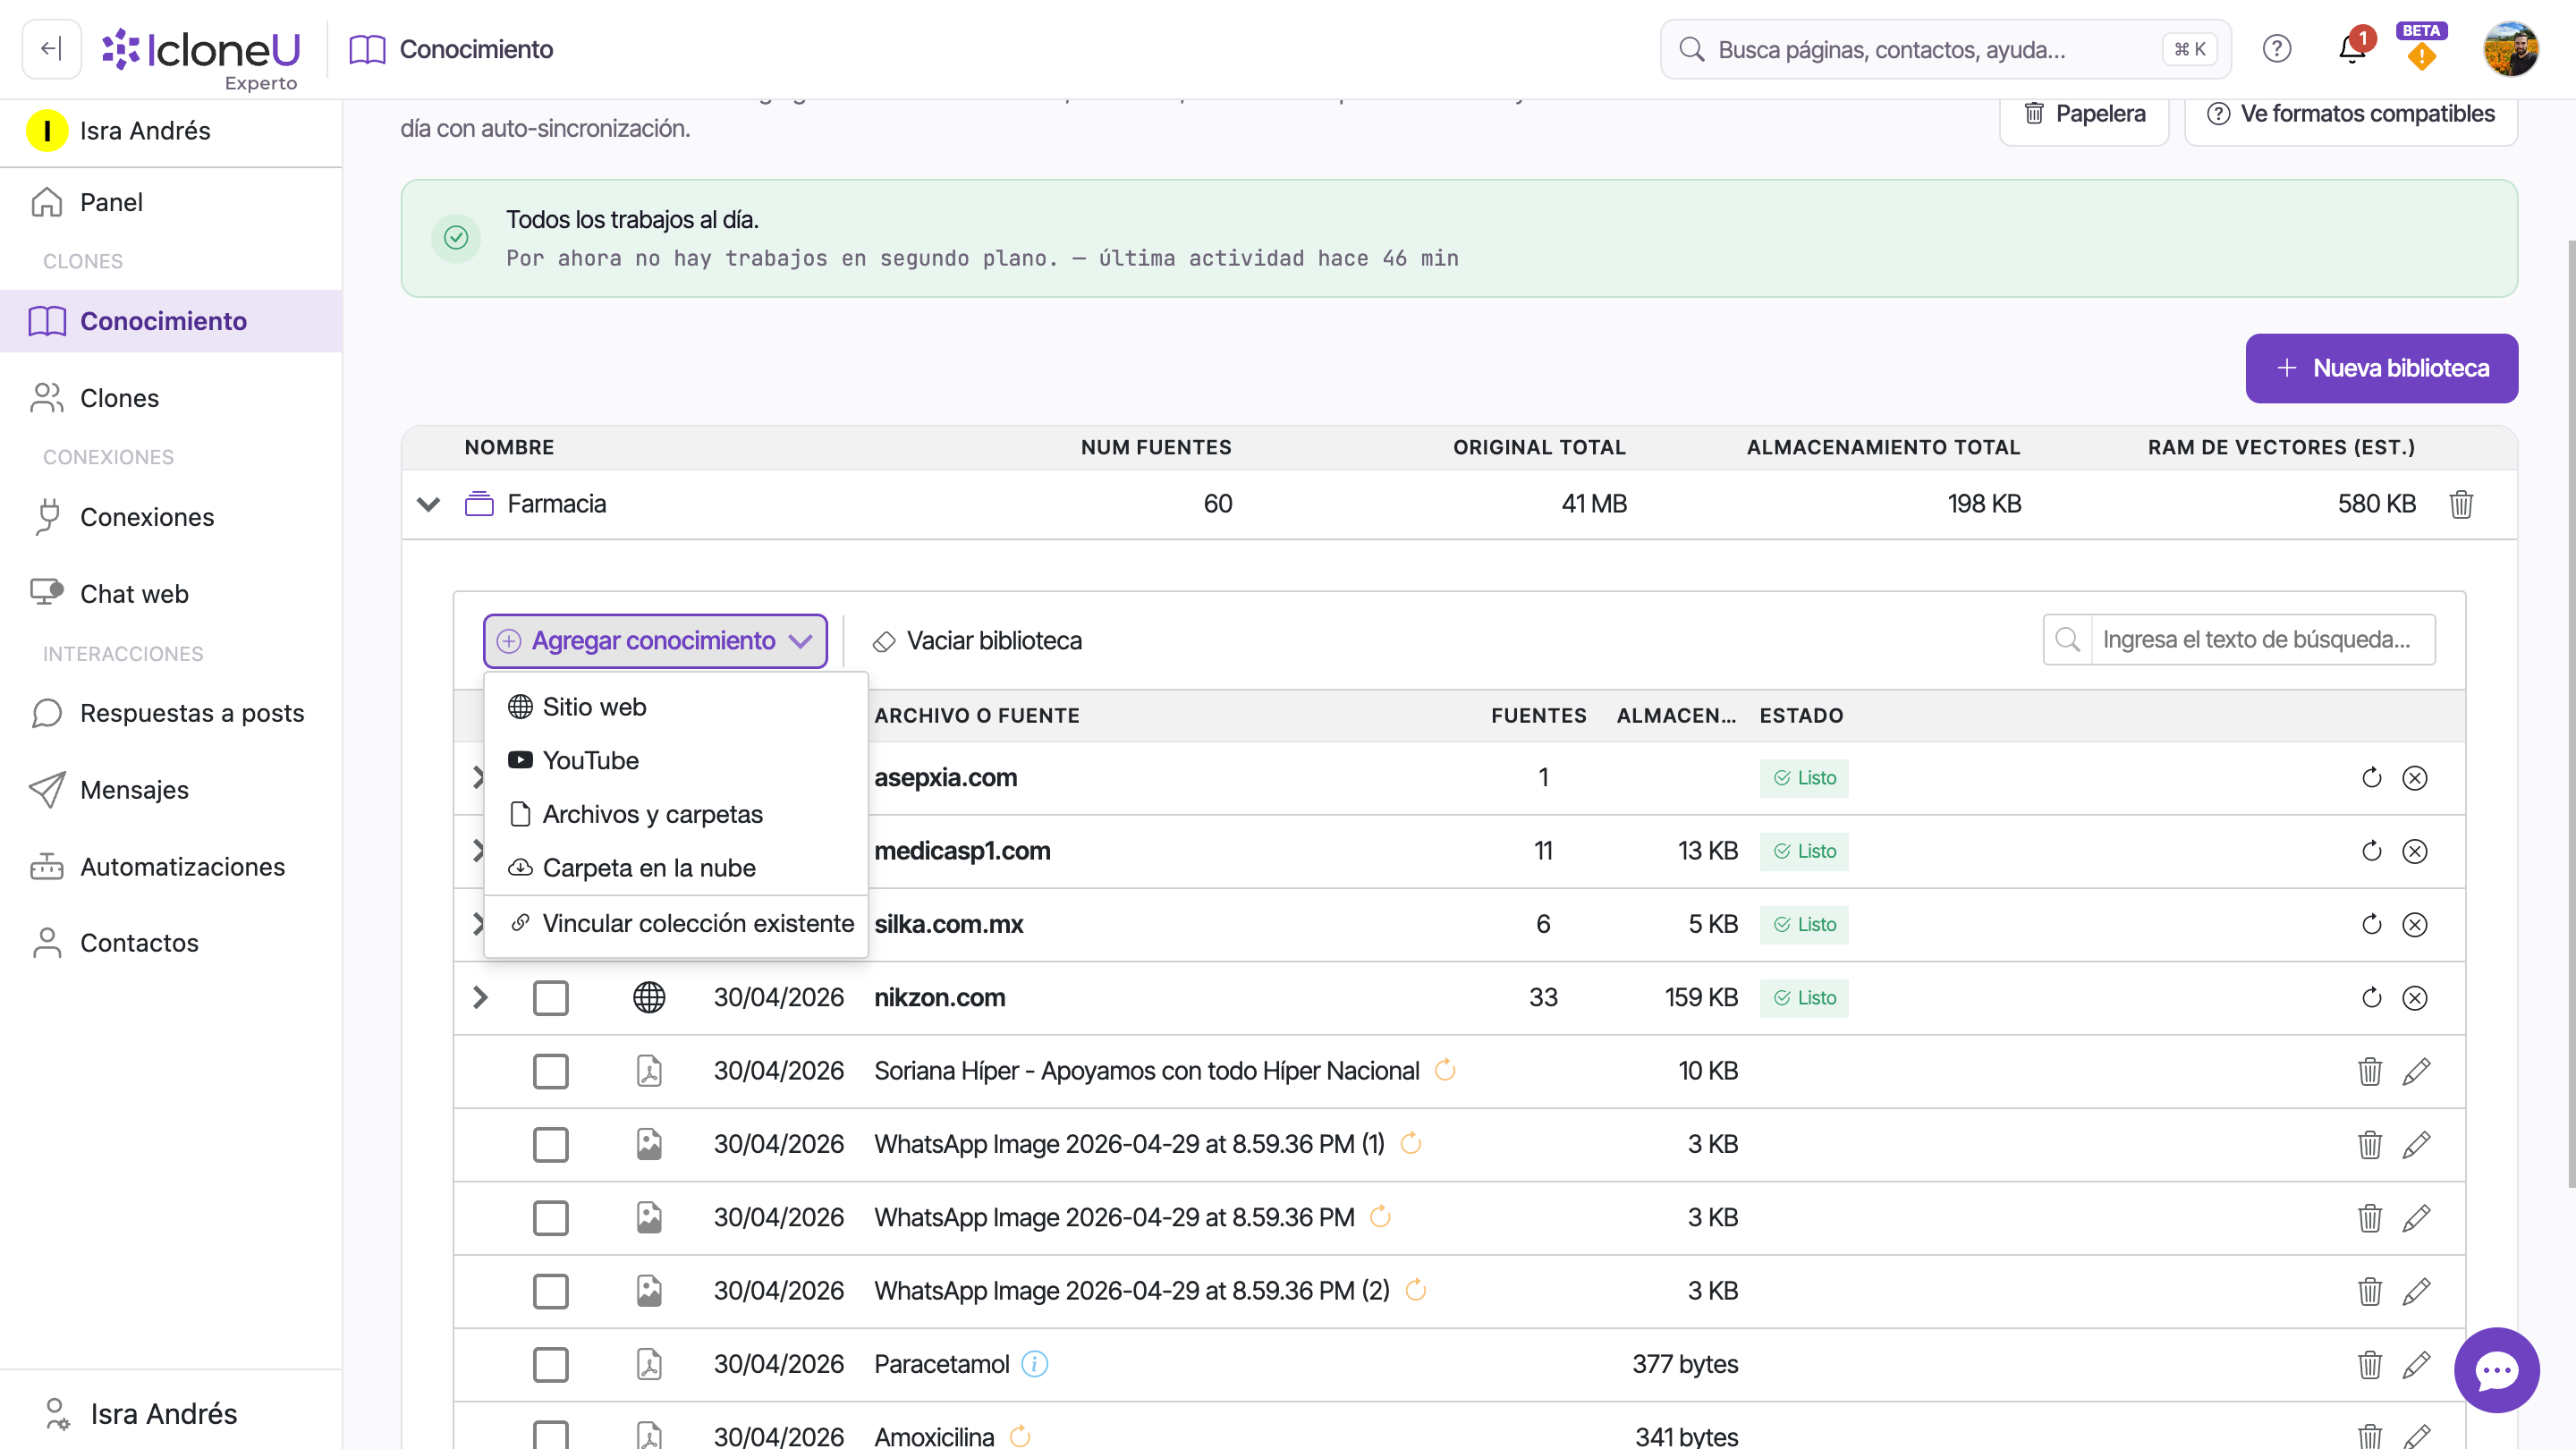
Task: Remove the silka.com.mx source
Action: 2414,924
